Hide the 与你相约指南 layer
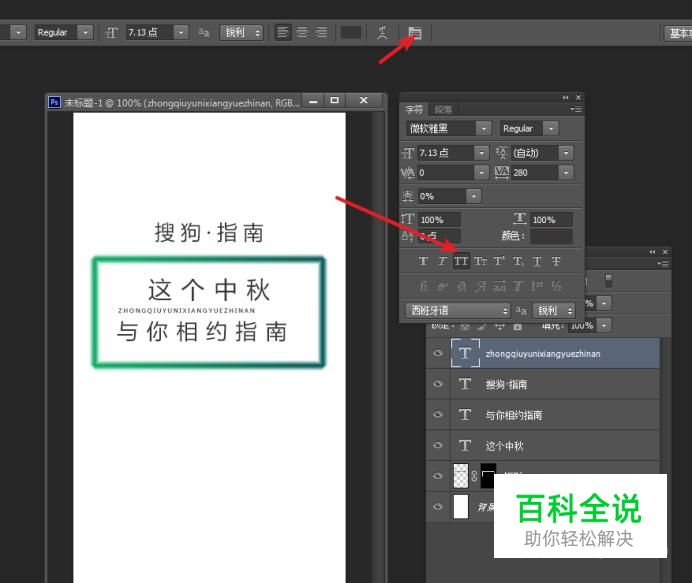The image size is (692, 583). (x=438, y=414)
